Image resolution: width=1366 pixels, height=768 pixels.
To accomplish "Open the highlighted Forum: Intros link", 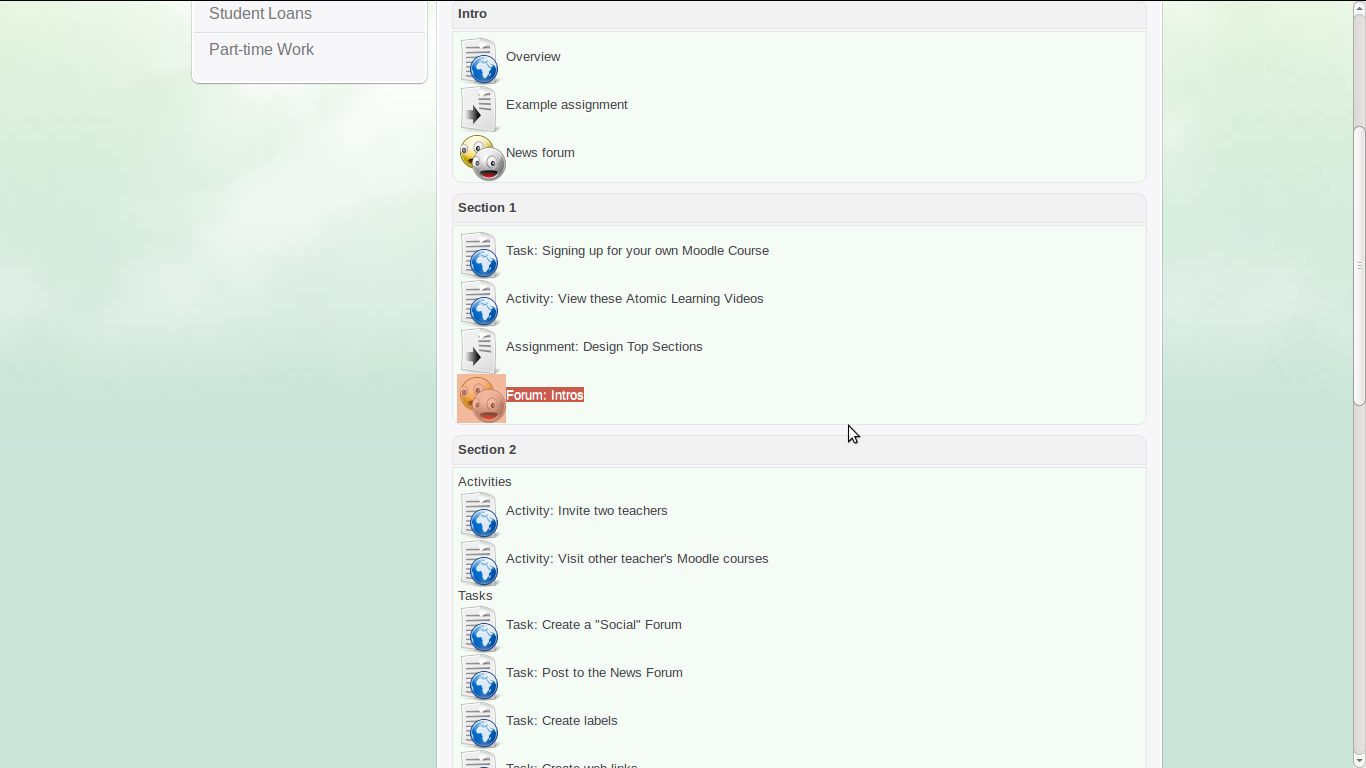I will pos(544,395).
